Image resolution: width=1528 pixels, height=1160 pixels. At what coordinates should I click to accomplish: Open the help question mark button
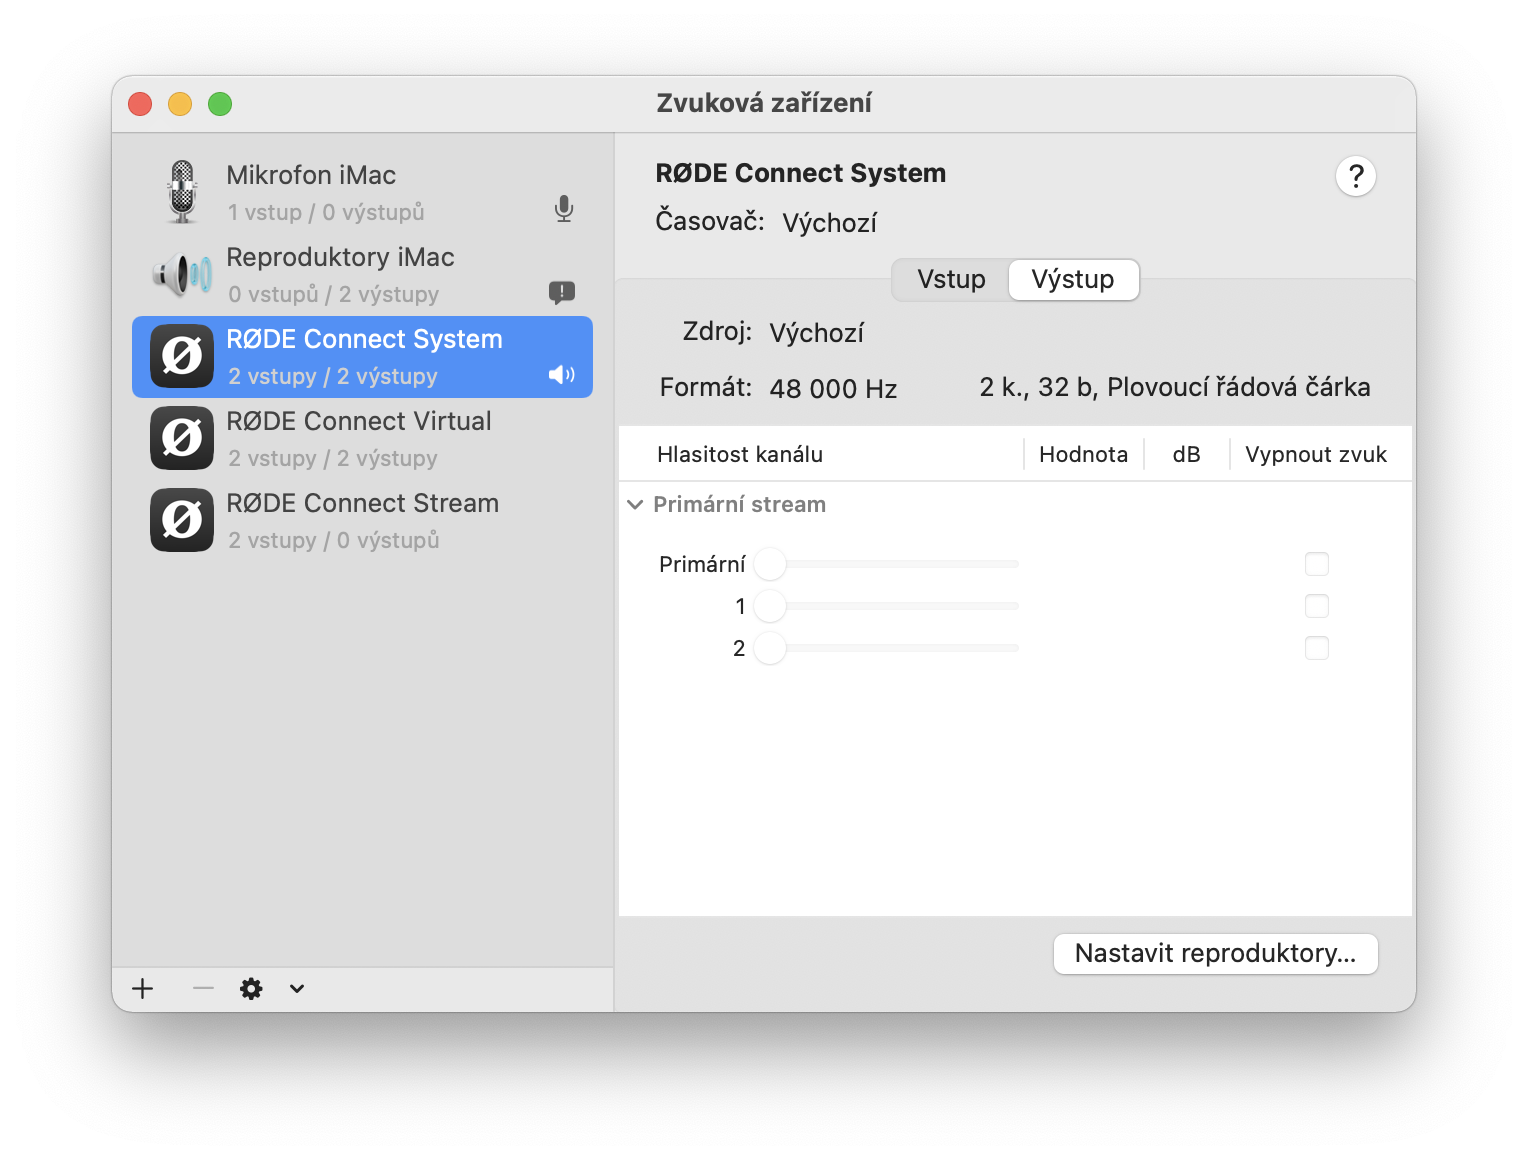(1356, 177)
